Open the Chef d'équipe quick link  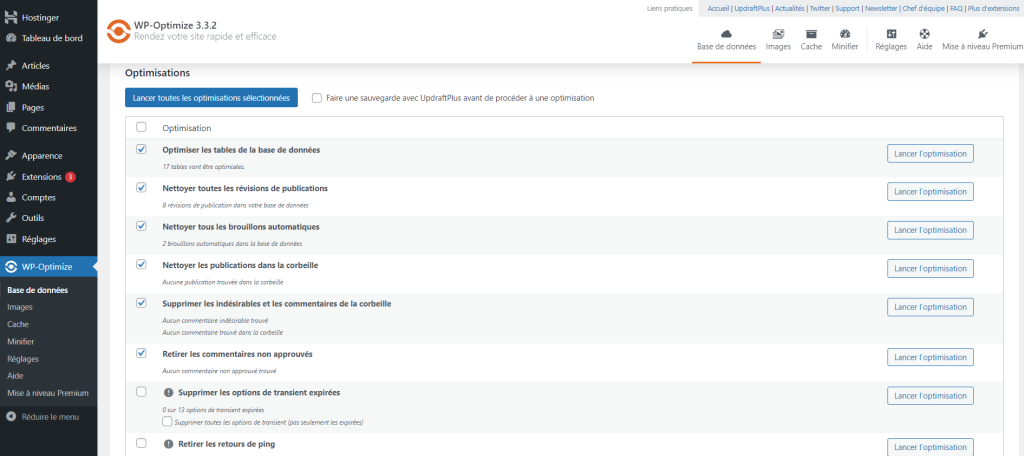pyautogui.click(x=923, y=8)
